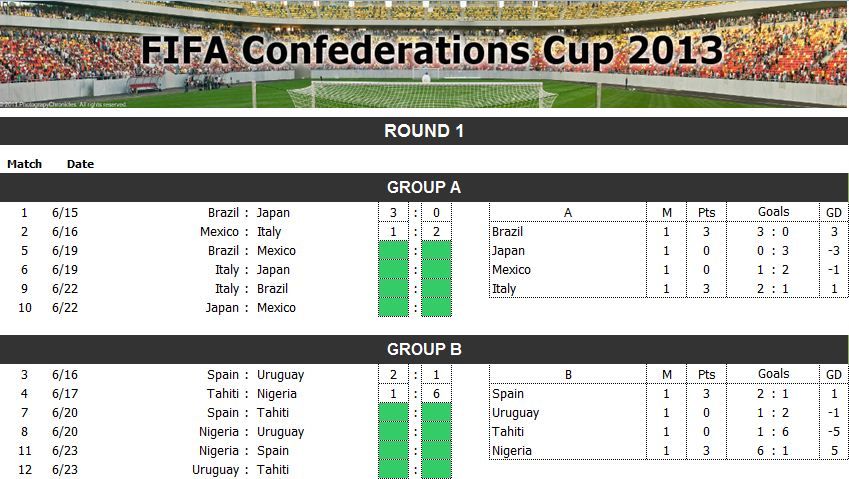The image size is (849, 479).
Task: Select Brazil home score cell for match 5
Action: coord(394,251)
